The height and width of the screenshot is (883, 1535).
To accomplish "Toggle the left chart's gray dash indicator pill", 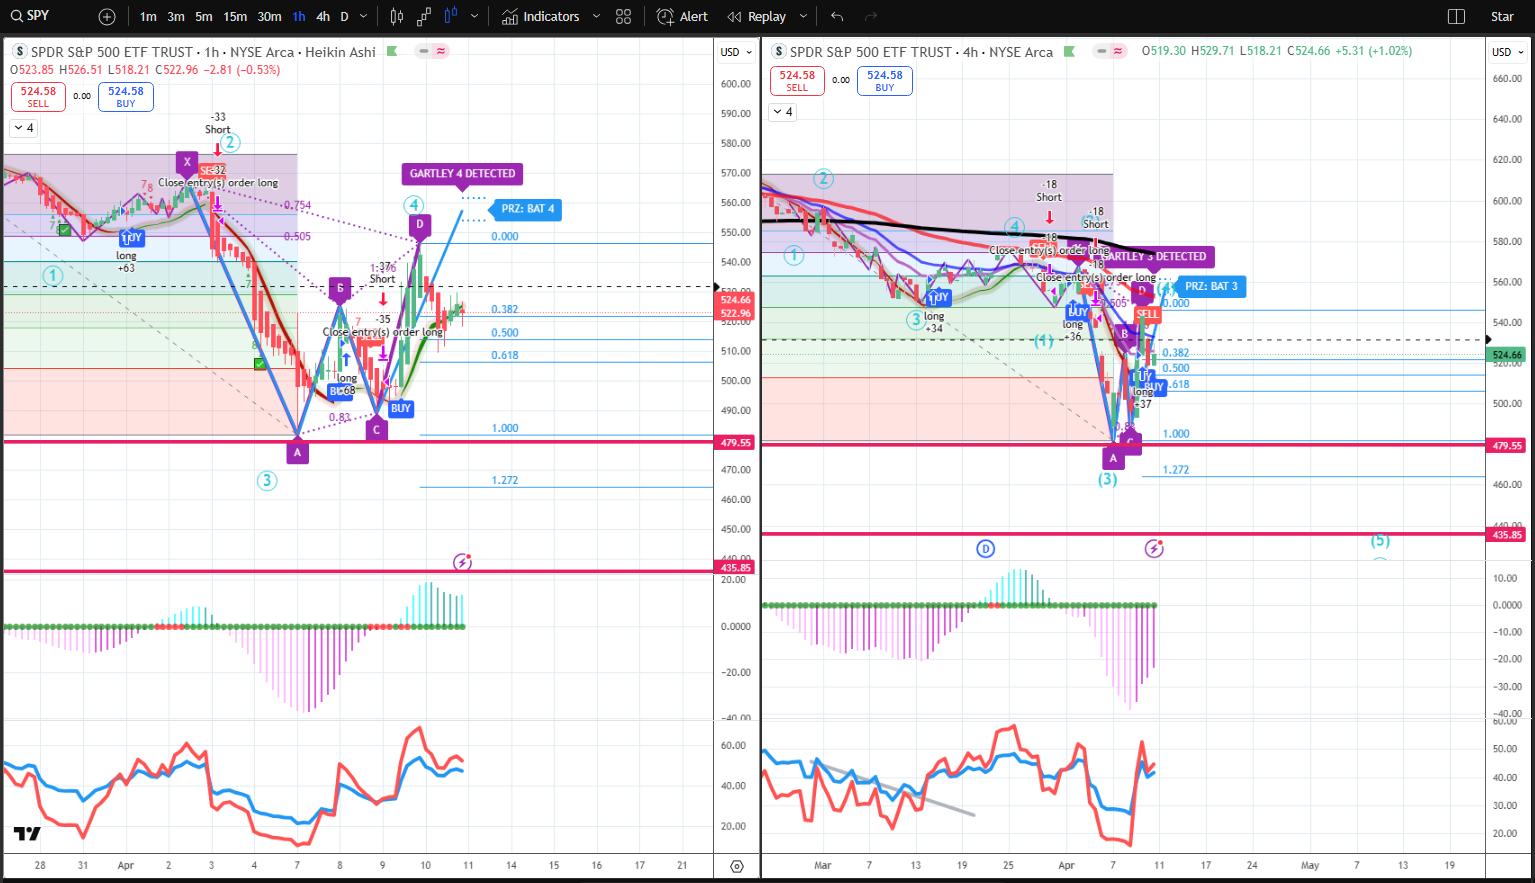I will (x=425, y=51).
